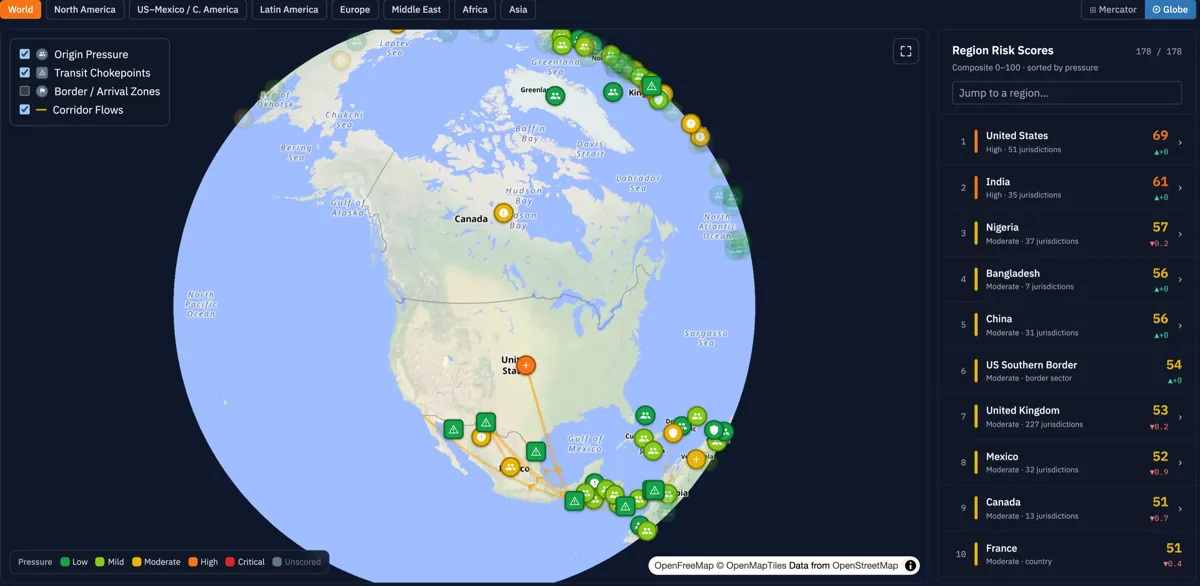
Task: Expand the India row chevron
Action: point(1180,188)
